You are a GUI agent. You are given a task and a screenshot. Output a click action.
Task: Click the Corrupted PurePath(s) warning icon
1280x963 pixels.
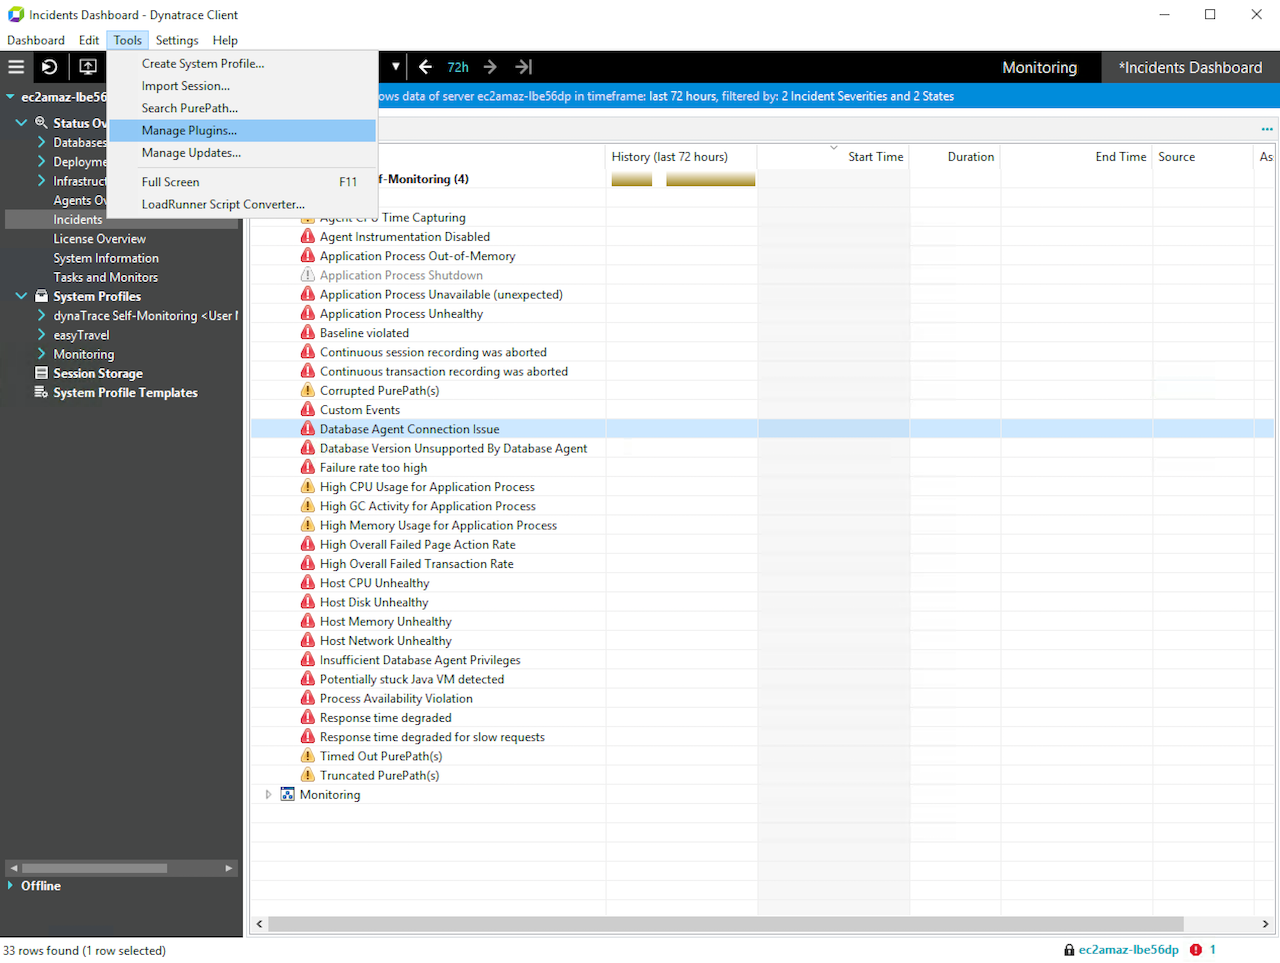click(308, 390)
